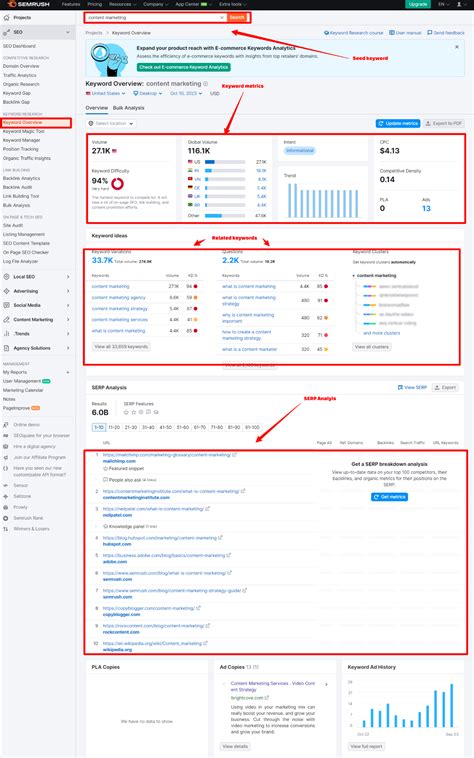Click Keyword Research course link
This screenshot has height=758, width=474.
pyautogui.click(x=353, y=33)
